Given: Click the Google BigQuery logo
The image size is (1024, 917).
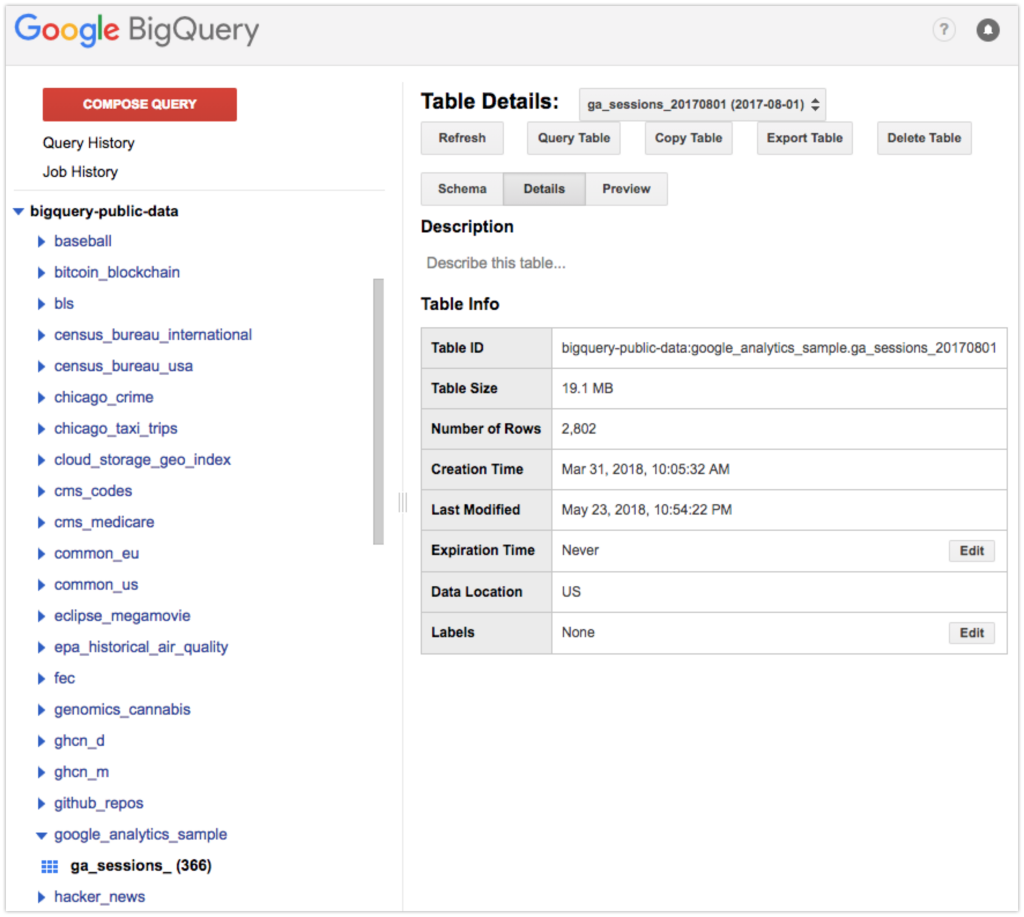Looking at the screenshot, I should (x=137, y=30).
